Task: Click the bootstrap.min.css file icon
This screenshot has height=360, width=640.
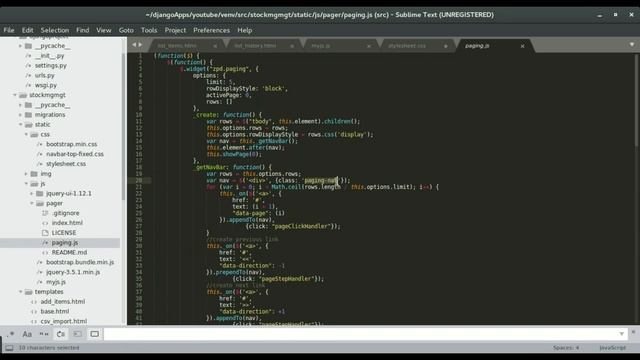Action: (40, 144)
